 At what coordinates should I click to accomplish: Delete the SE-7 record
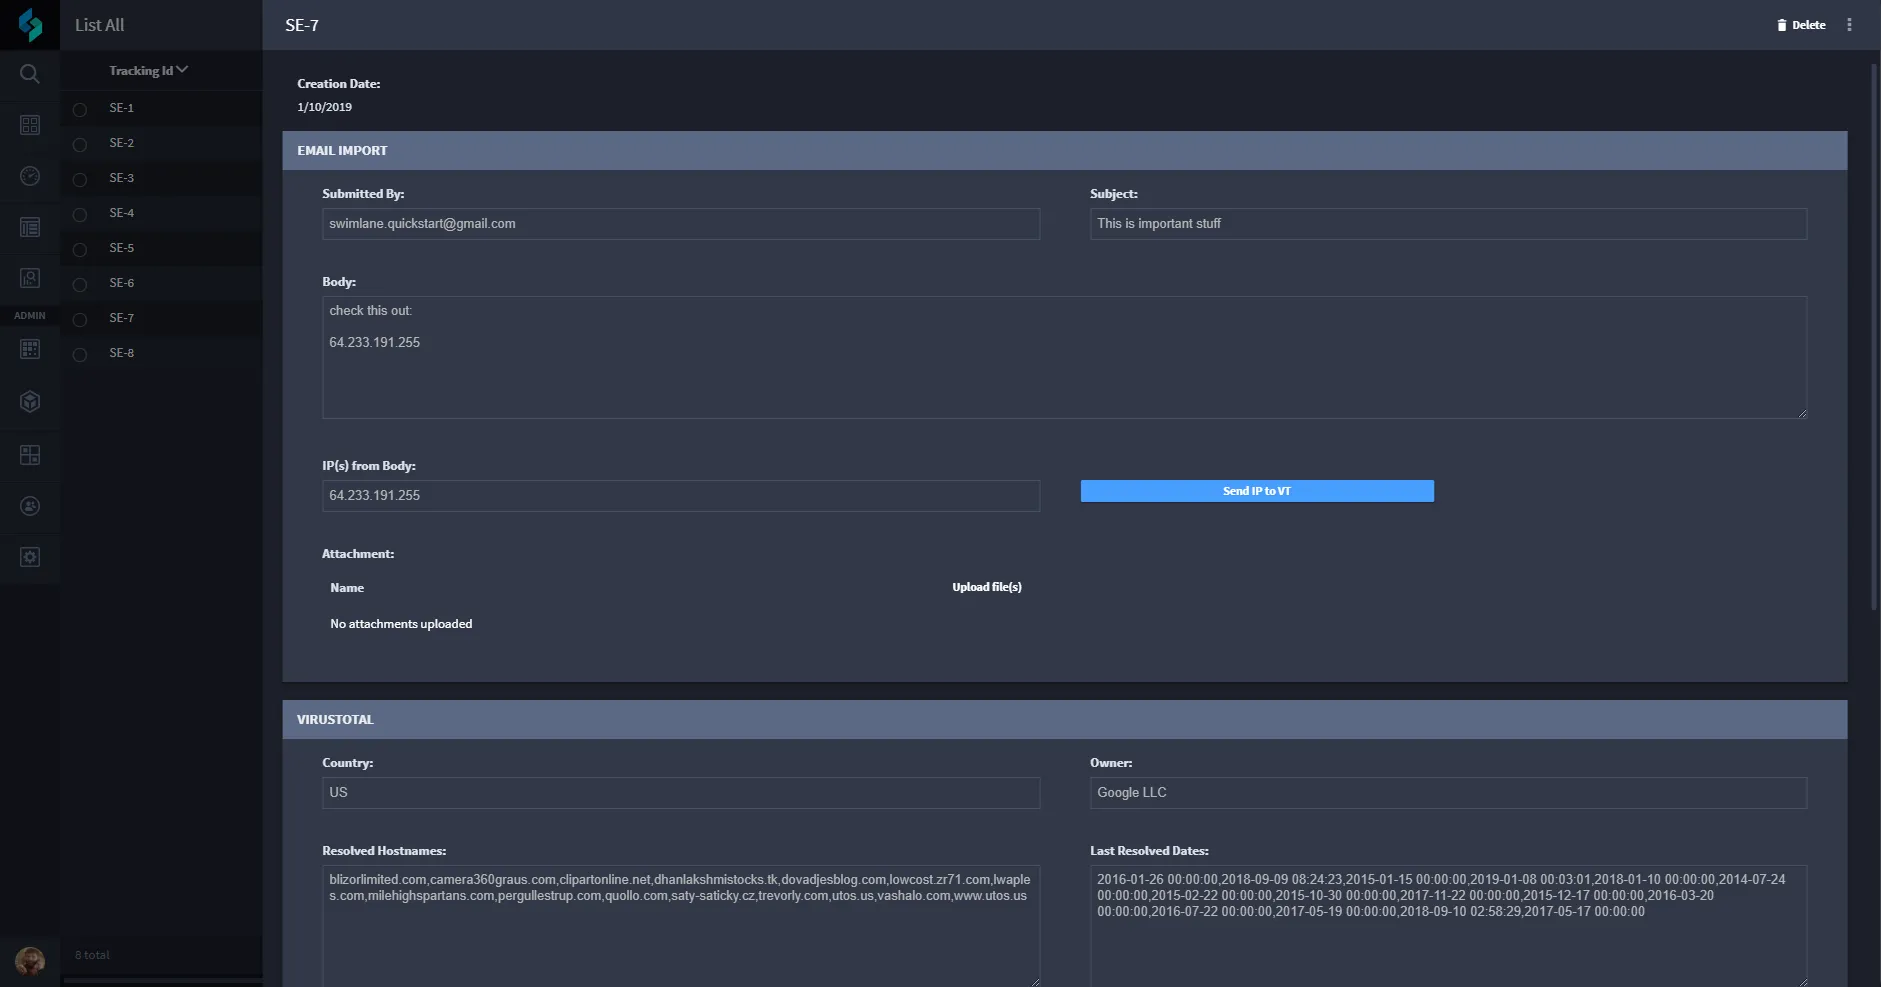pyautogui.click(x=1801, y=25)
